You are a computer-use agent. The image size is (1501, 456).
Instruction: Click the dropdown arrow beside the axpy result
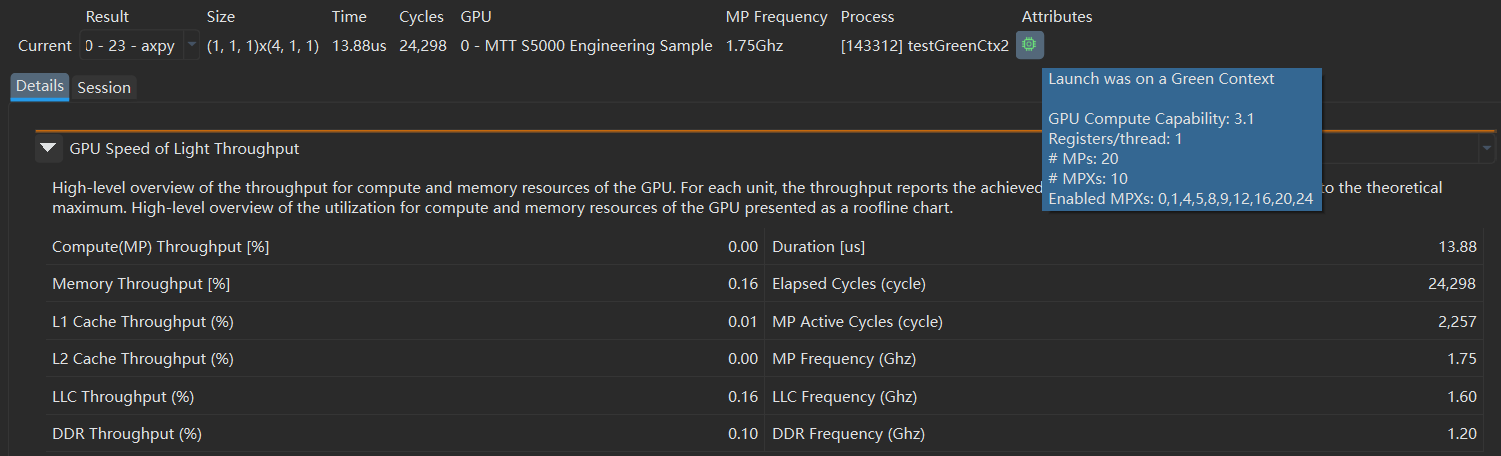(x=191, y=46)
